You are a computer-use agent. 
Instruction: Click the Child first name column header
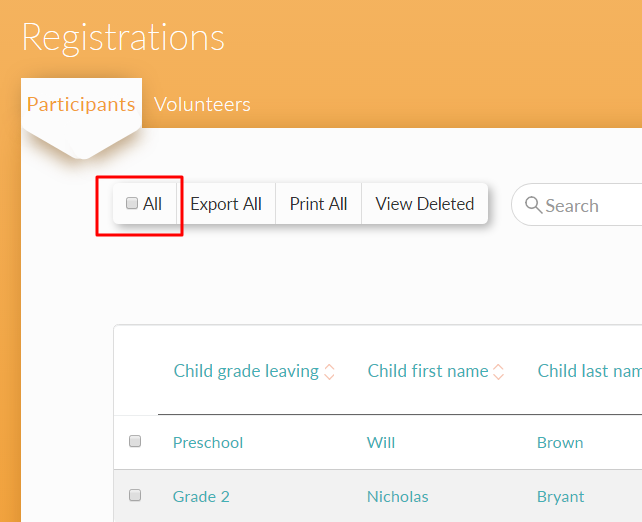[x=427, y=371]
